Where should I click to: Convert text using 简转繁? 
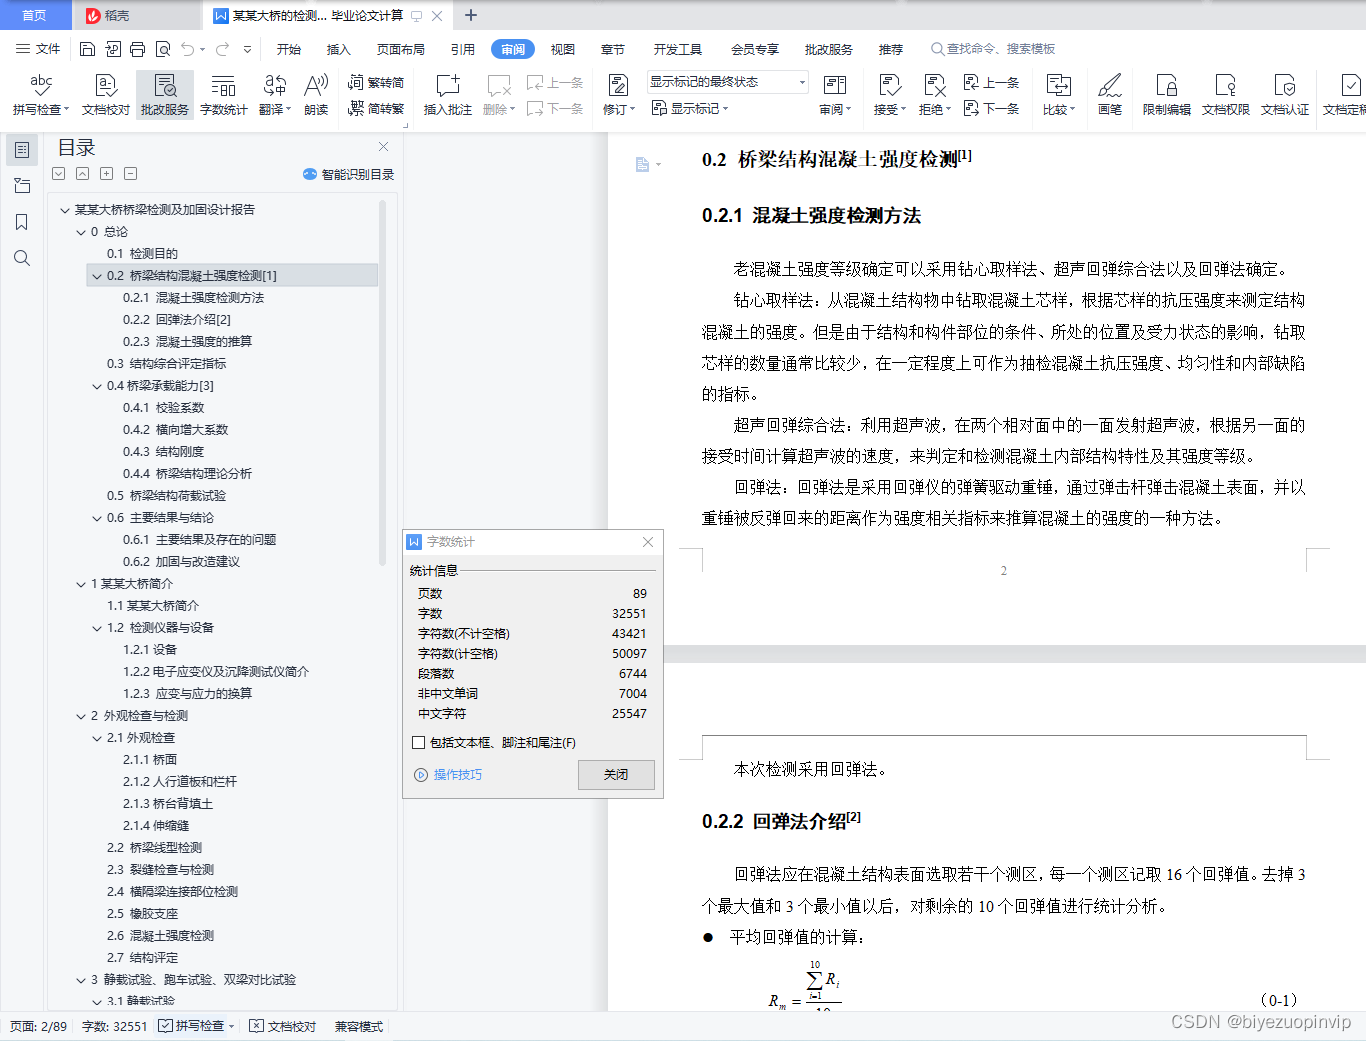[376, 108]
